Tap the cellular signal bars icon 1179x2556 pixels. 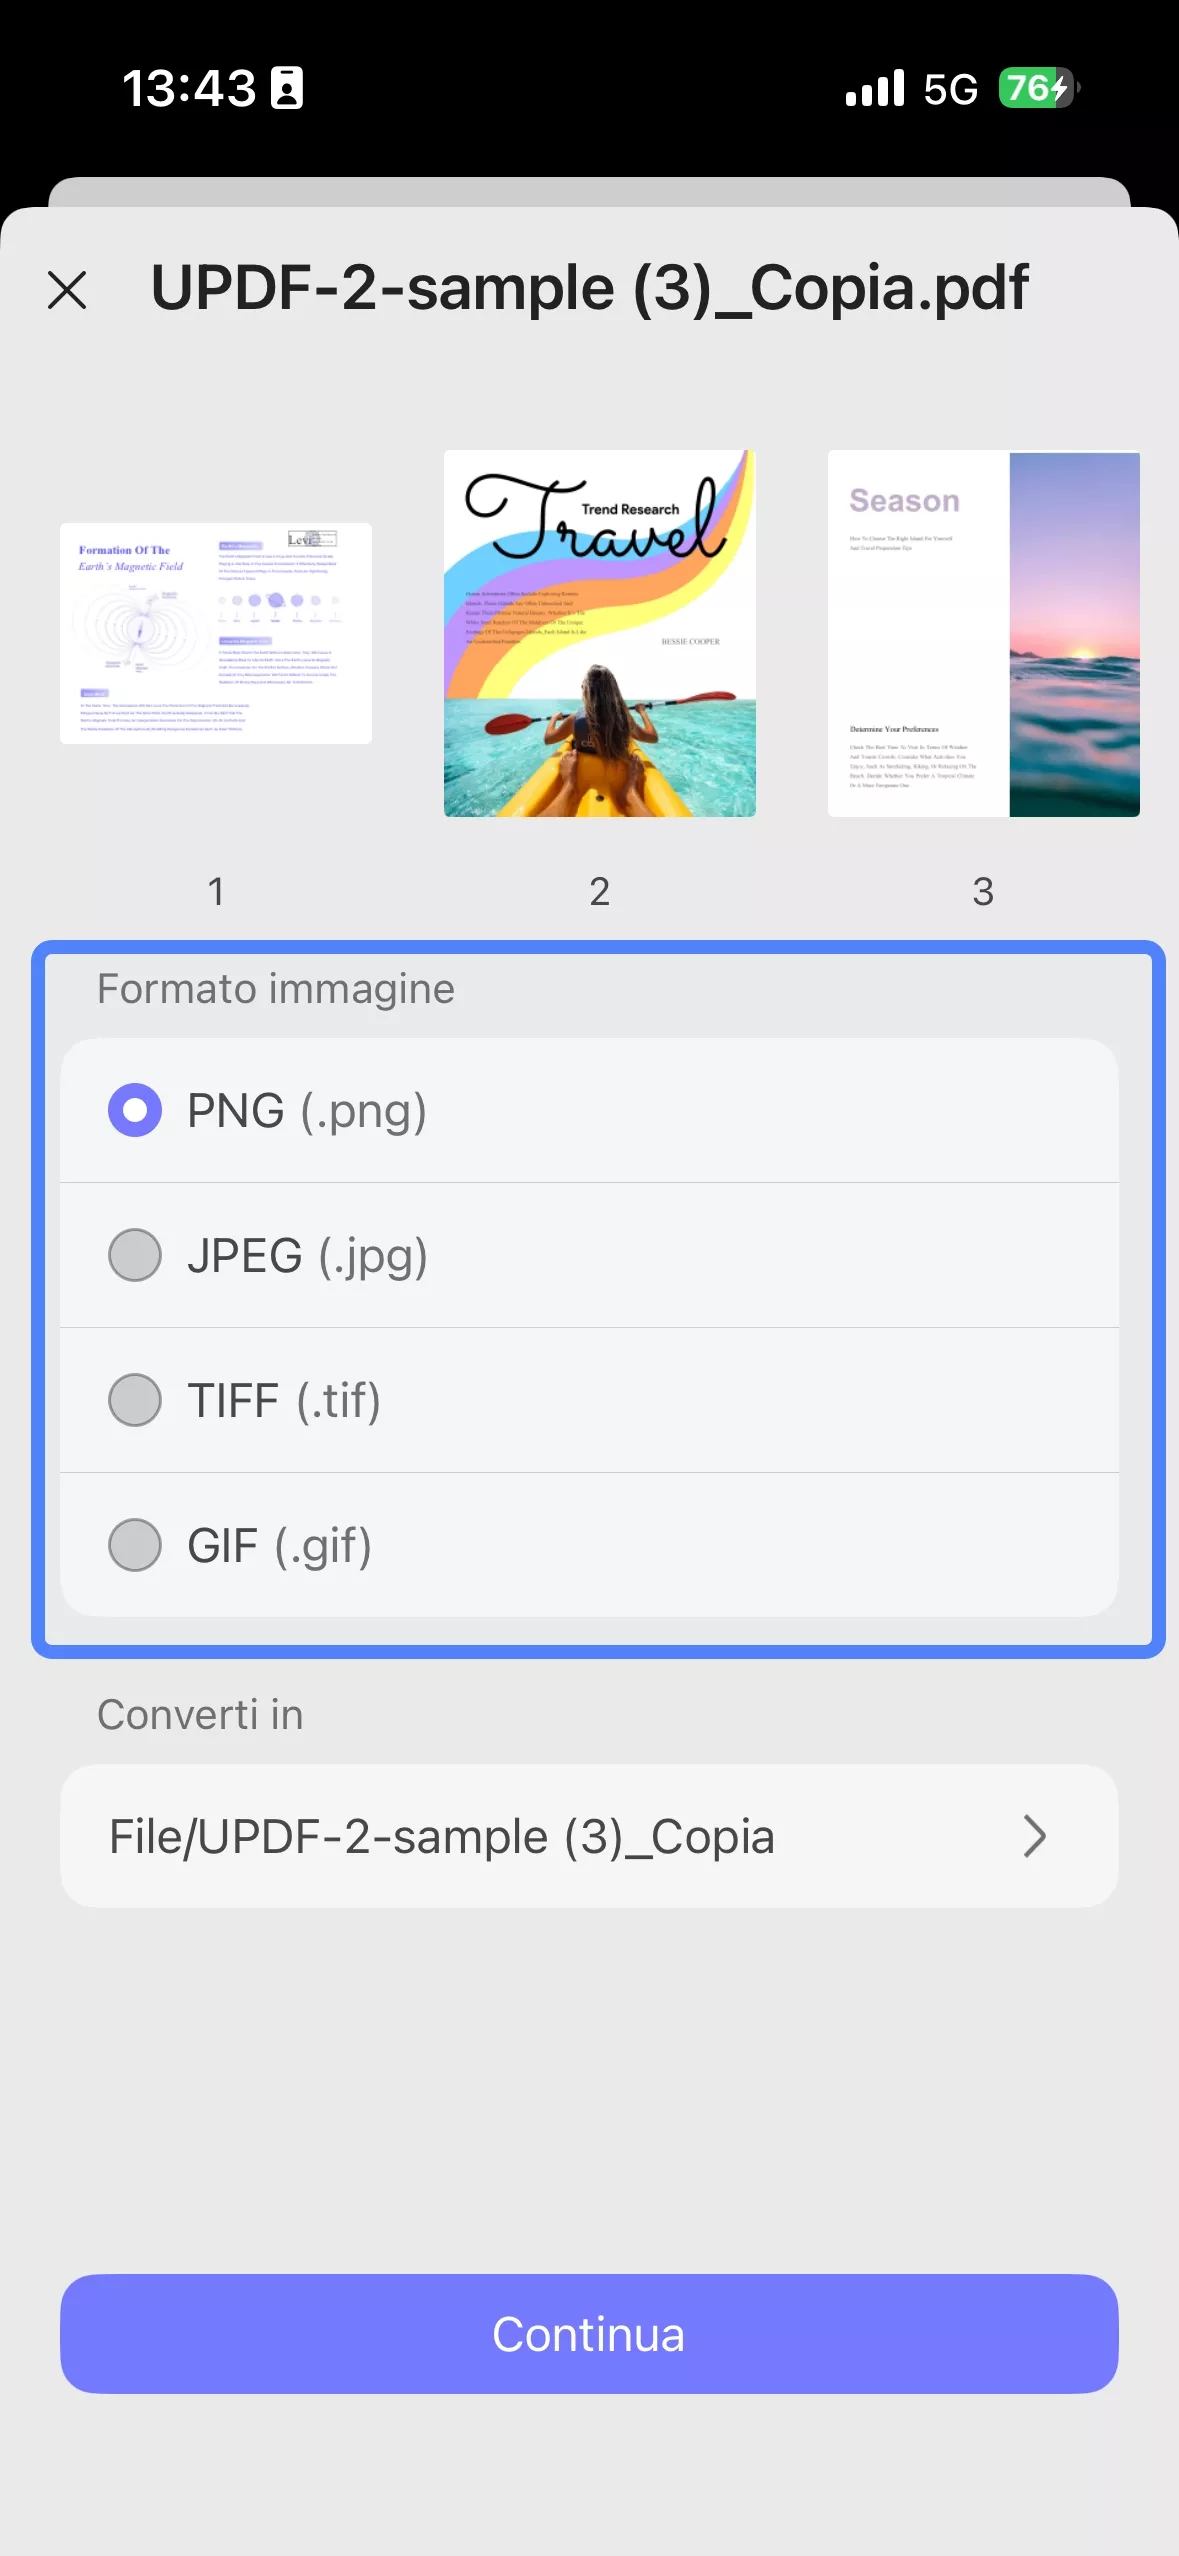point(875,88)
